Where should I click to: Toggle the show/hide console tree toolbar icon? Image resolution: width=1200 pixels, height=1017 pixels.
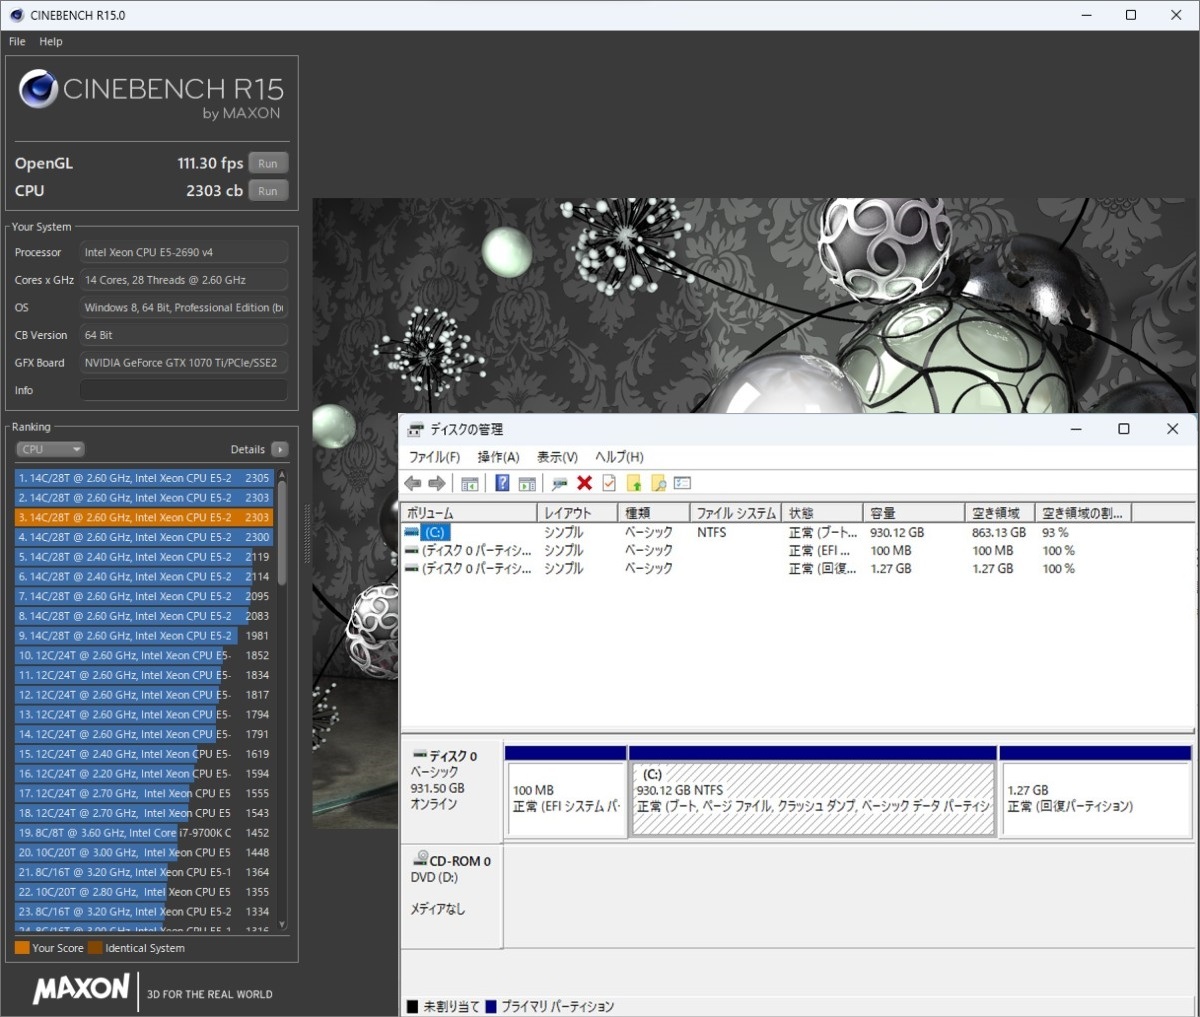click(x=469, y=483)
